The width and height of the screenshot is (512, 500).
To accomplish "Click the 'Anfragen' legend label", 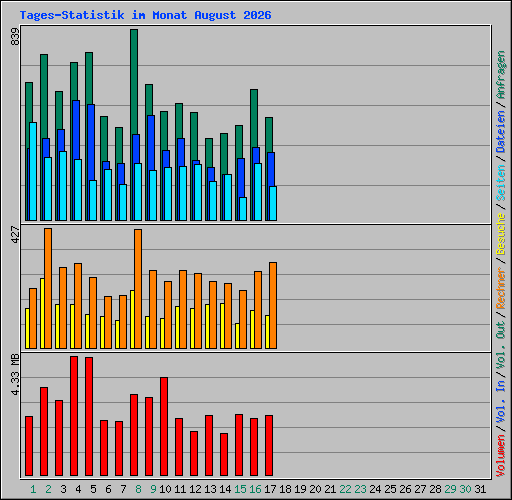I will (501, 75).
